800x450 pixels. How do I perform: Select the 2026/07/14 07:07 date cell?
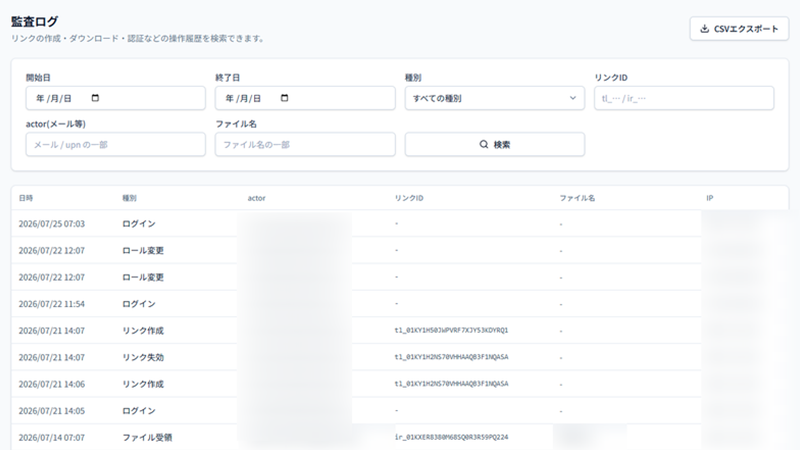[x=52, y=437]
